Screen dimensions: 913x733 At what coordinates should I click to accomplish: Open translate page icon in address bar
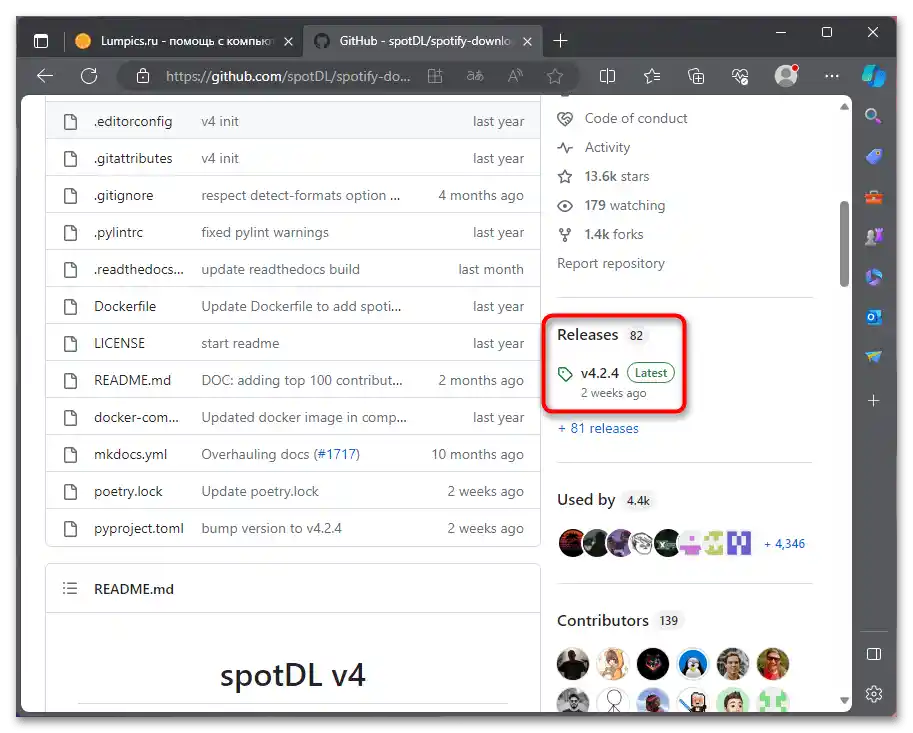pos(475,76)
